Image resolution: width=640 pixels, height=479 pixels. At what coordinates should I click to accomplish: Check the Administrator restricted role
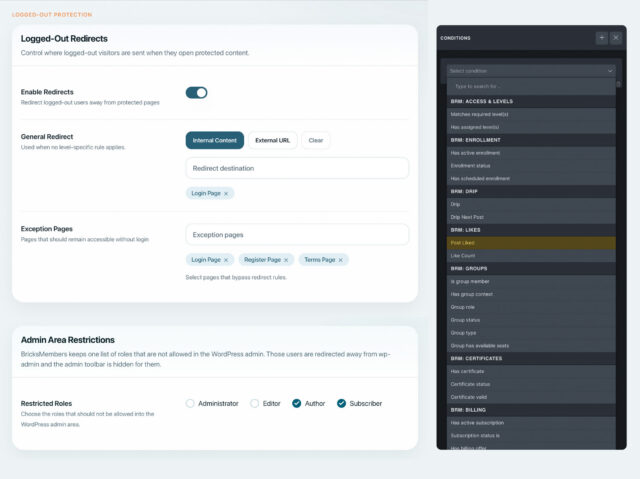click(190, 404)
